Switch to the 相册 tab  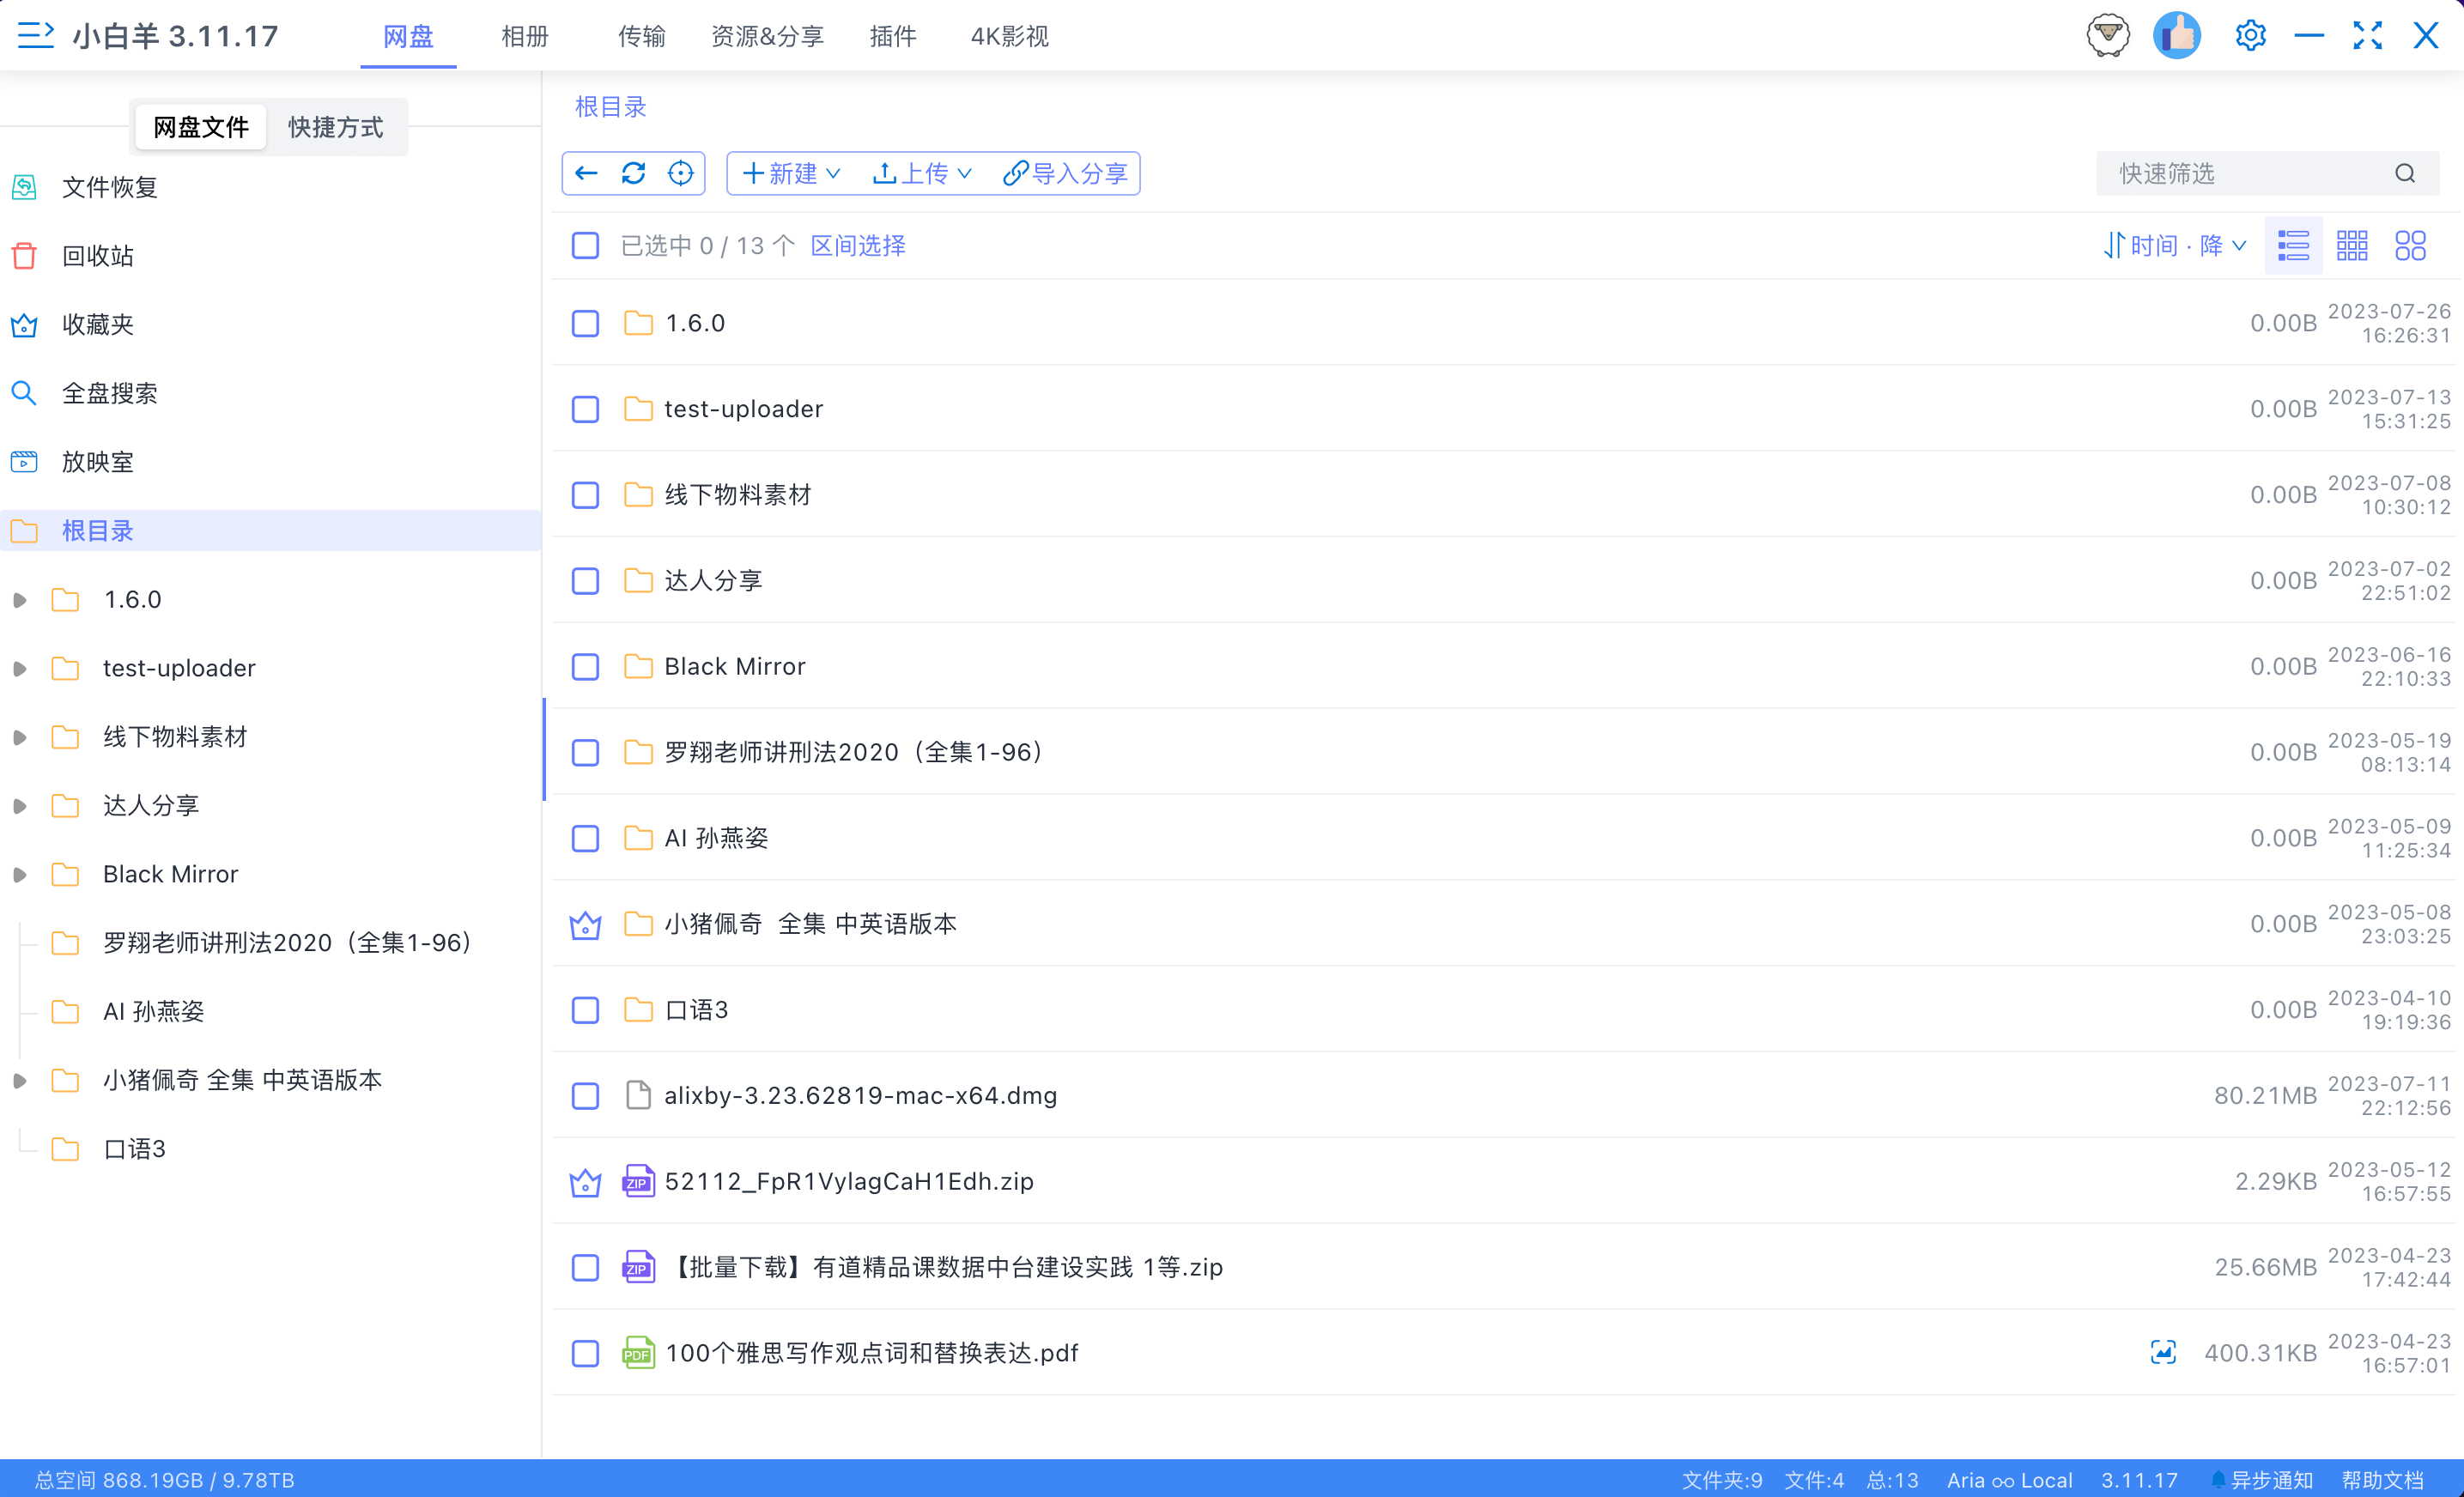(x=525, y=36)
